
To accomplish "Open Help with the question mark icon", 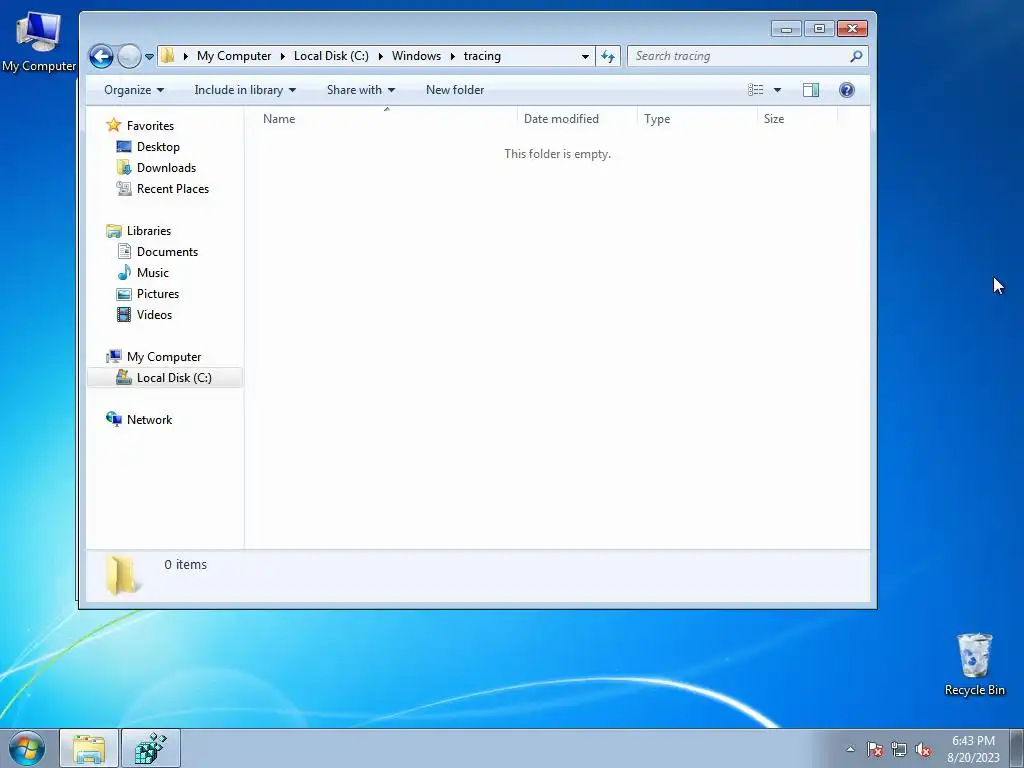I will click(846, 90).
